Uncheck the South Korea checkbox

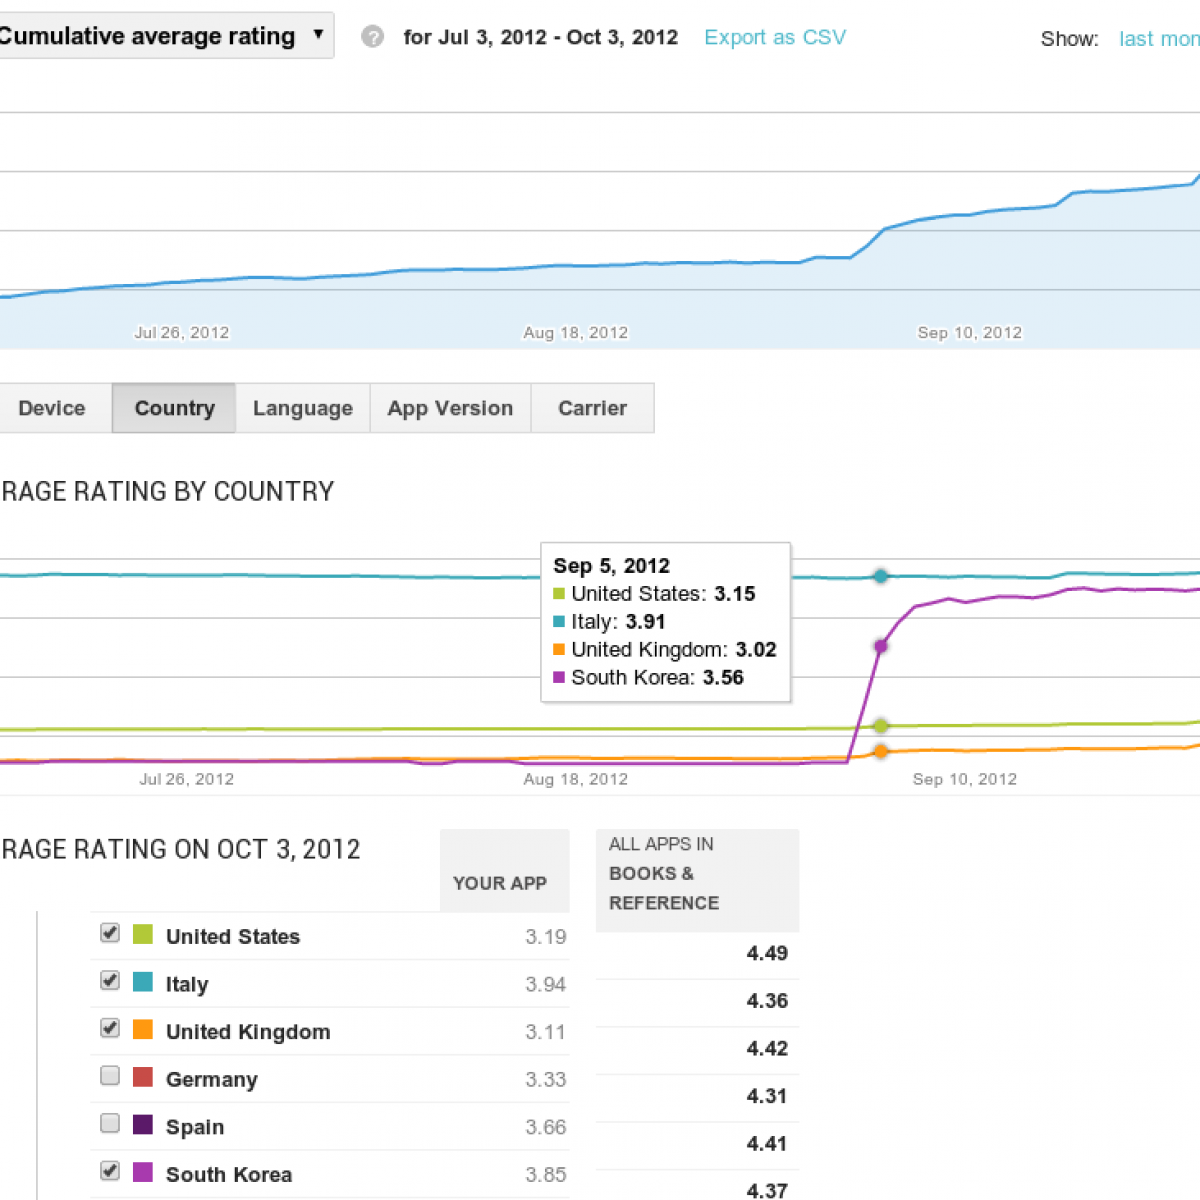pyautogui.click(x=110, y=1171)
